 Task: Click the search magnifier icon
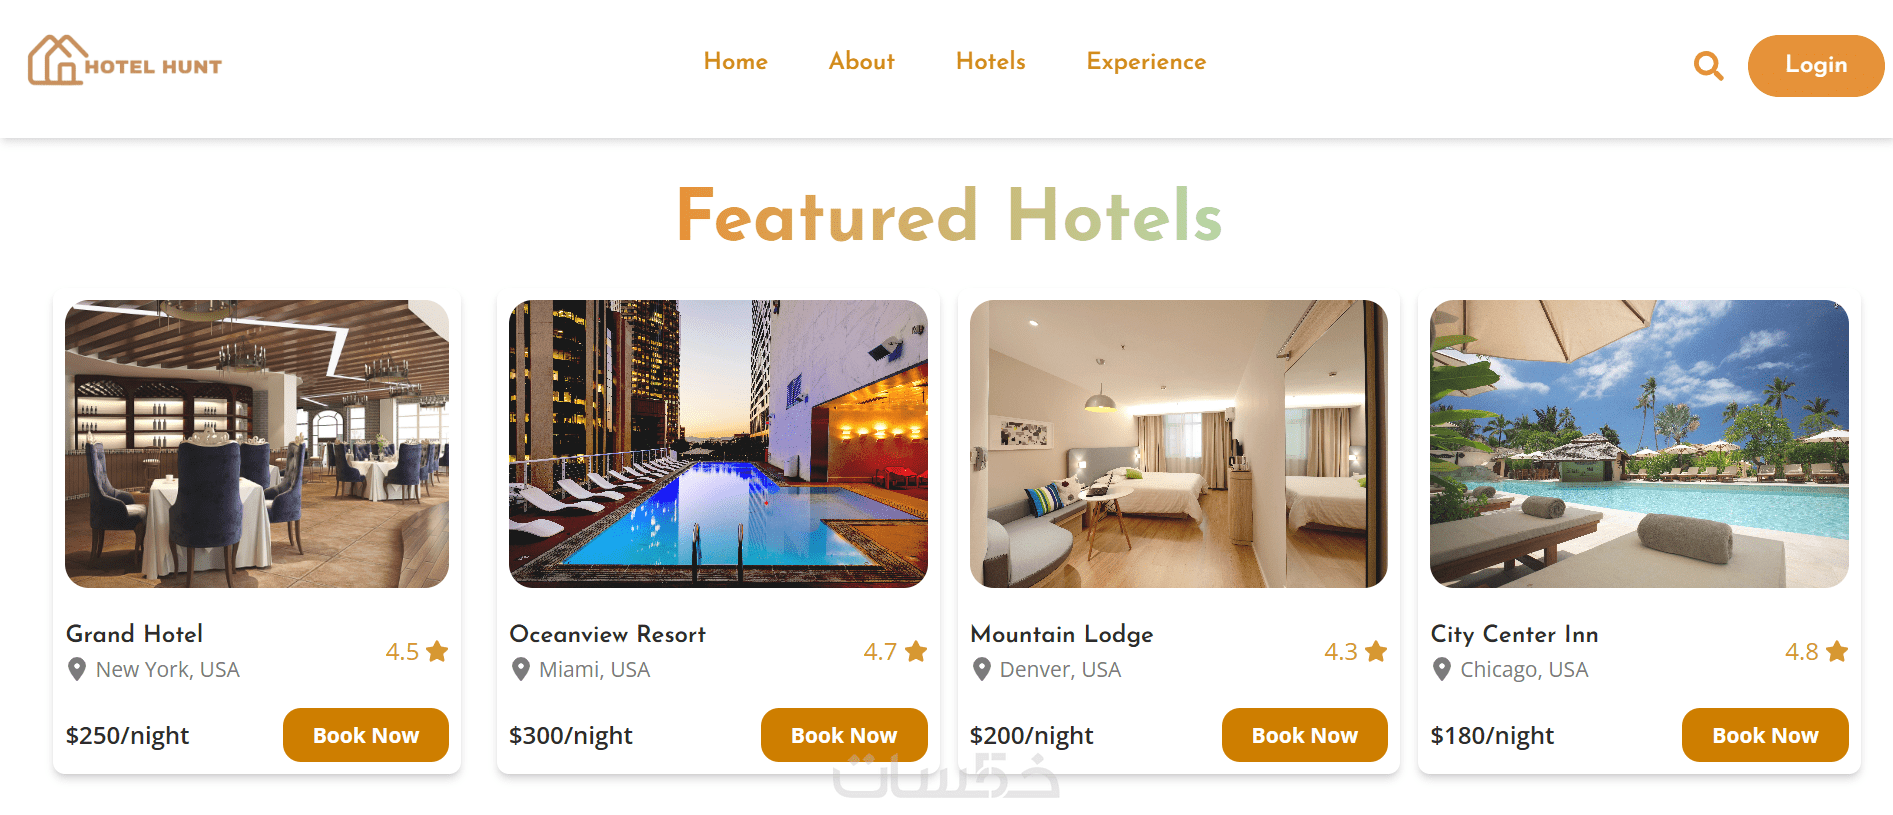point(1708,66)
